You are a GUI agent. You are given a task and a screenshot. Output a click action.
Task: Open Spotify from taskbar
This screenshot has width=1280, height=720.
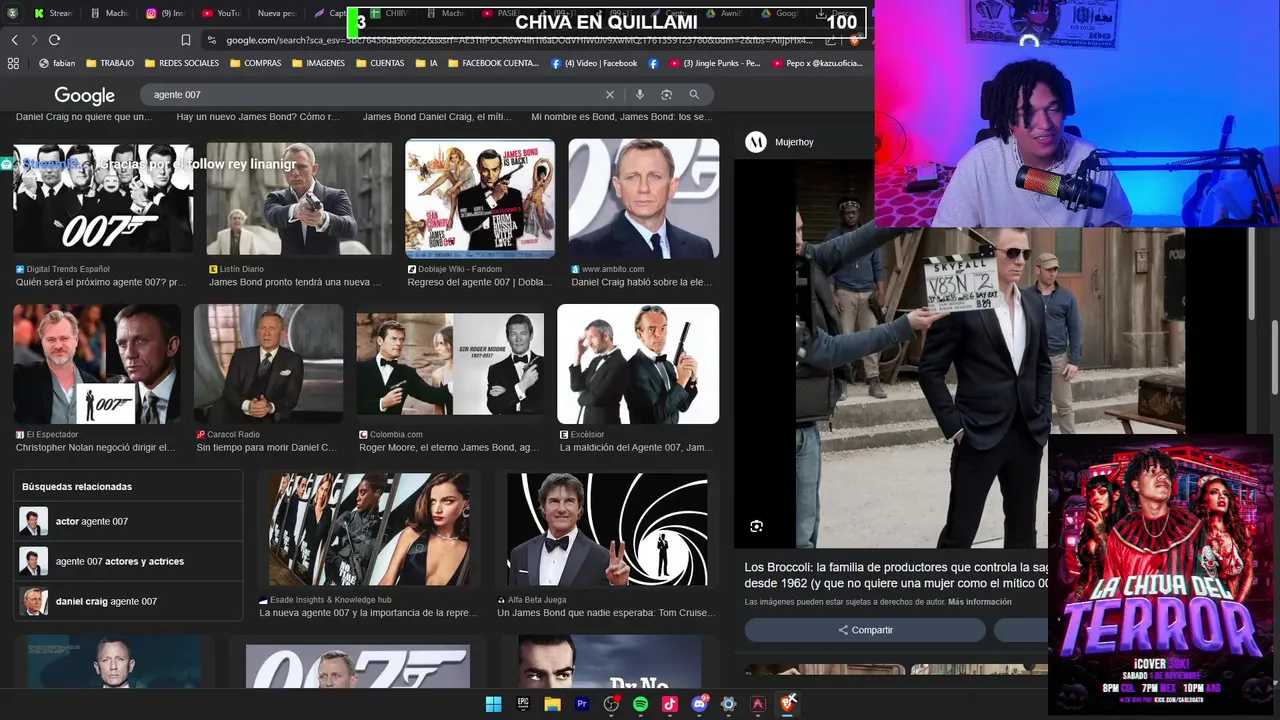point(641,704)
